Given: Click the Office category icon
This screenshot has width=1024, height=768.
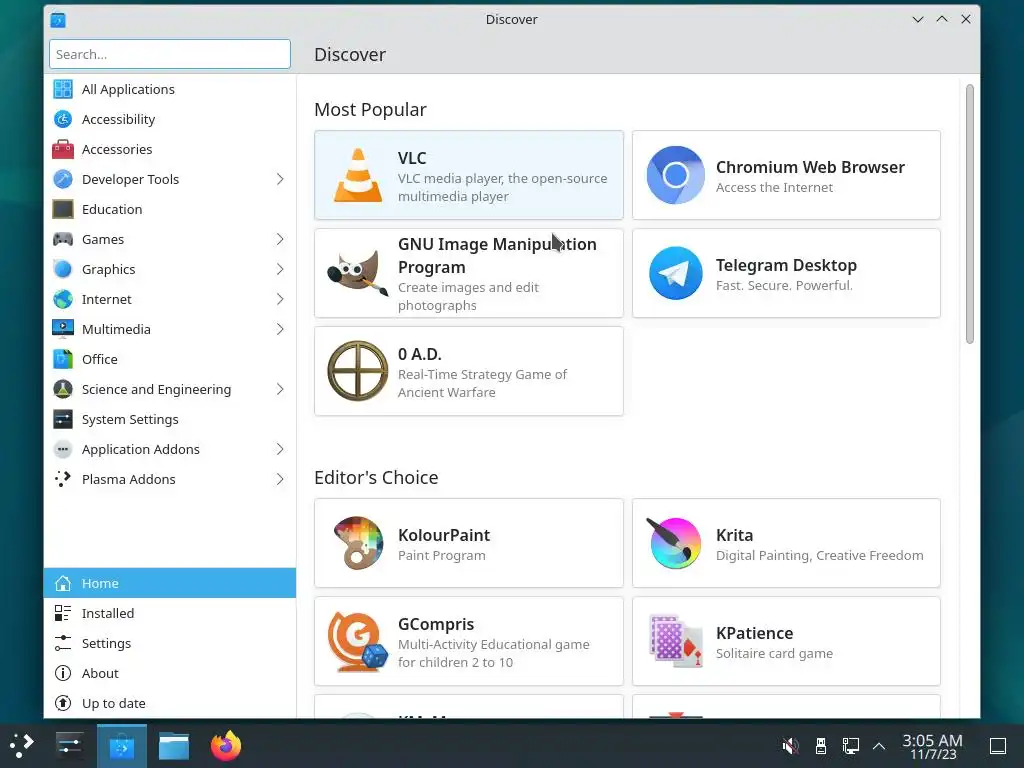Looking at the screenshot, I should point(63,359).
